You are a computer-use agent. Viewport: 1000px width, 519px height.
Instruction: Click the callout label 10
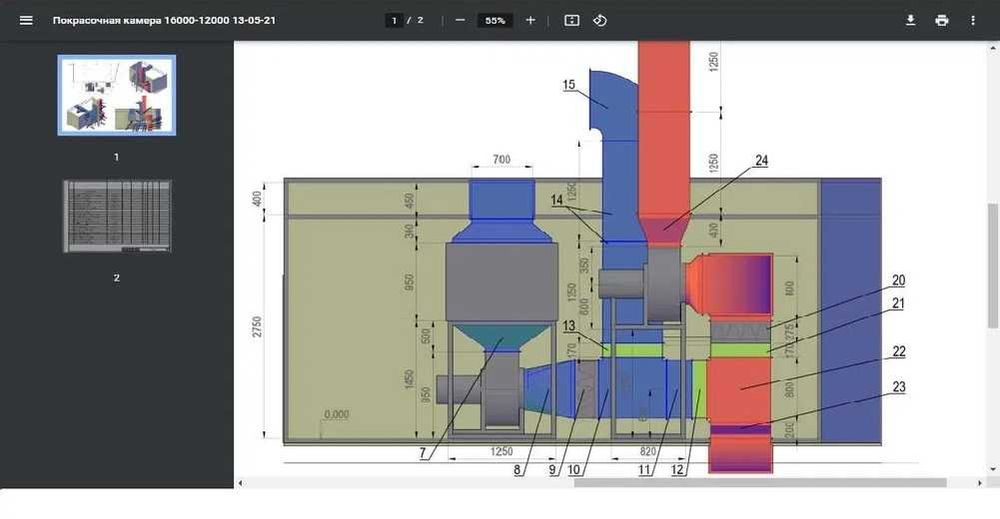click(573, 471)
